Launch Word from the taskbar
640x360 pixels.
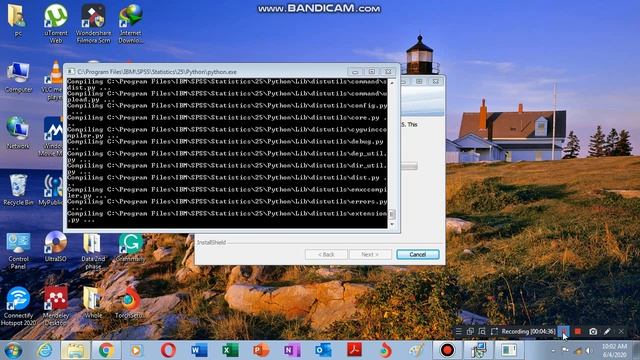pos(199,350)
